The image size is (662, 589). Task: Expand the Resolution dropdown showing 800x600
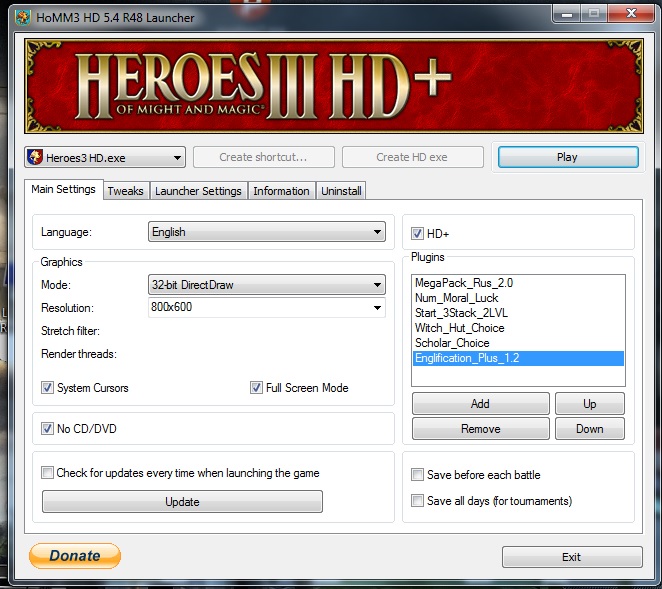(x=267, y=307)
